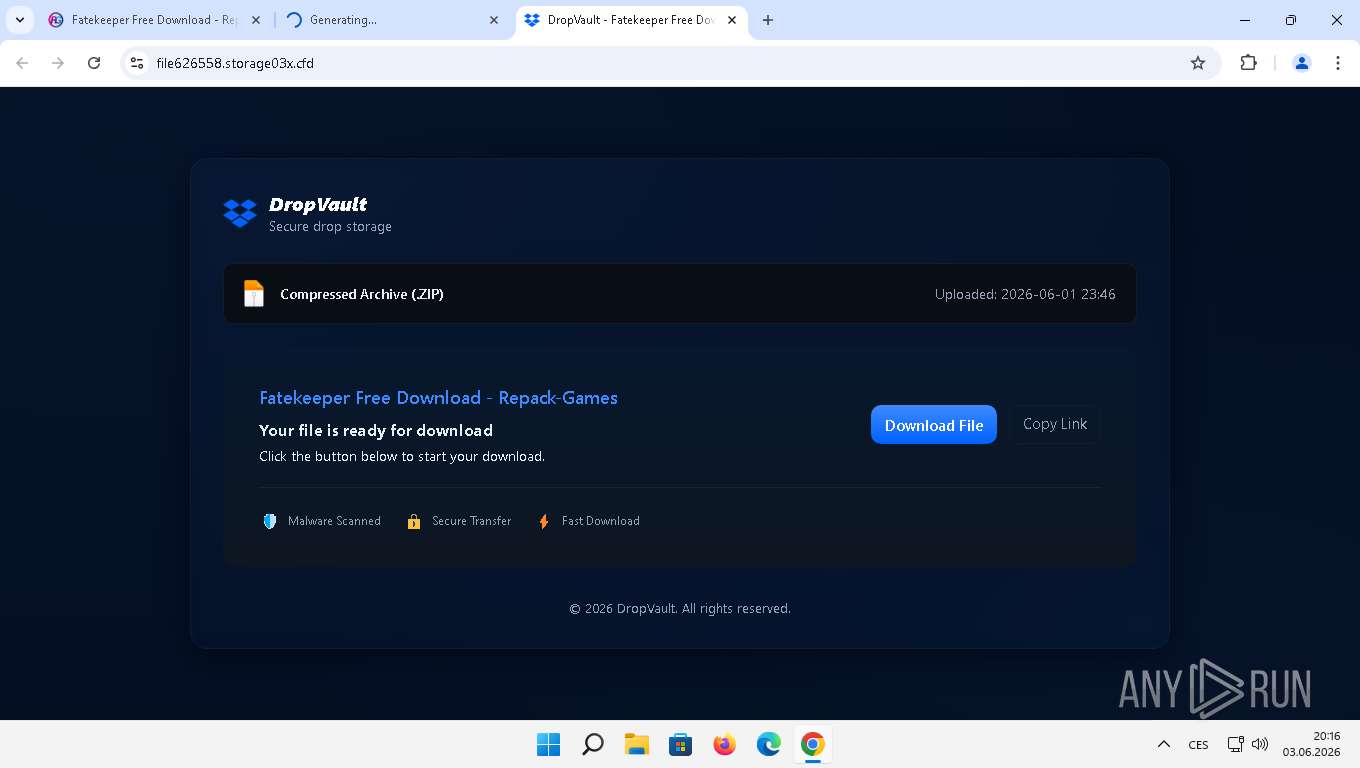
Task: Restore down the Chrome window
Action: point(1291,20)
